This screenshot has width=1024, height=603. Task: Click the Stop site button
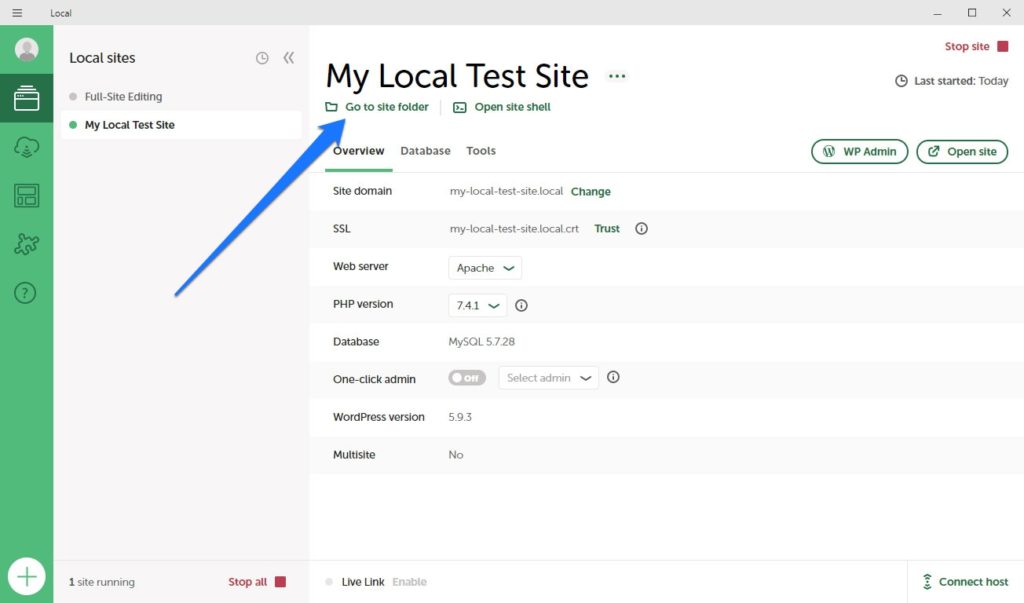tap(976, 47)
